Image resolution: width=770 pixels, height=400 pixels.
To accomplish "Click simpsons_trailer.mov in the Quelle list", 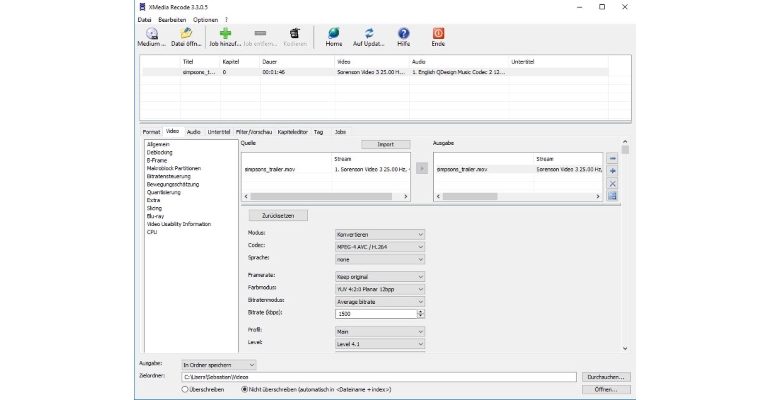I will [x=270, y=169].
